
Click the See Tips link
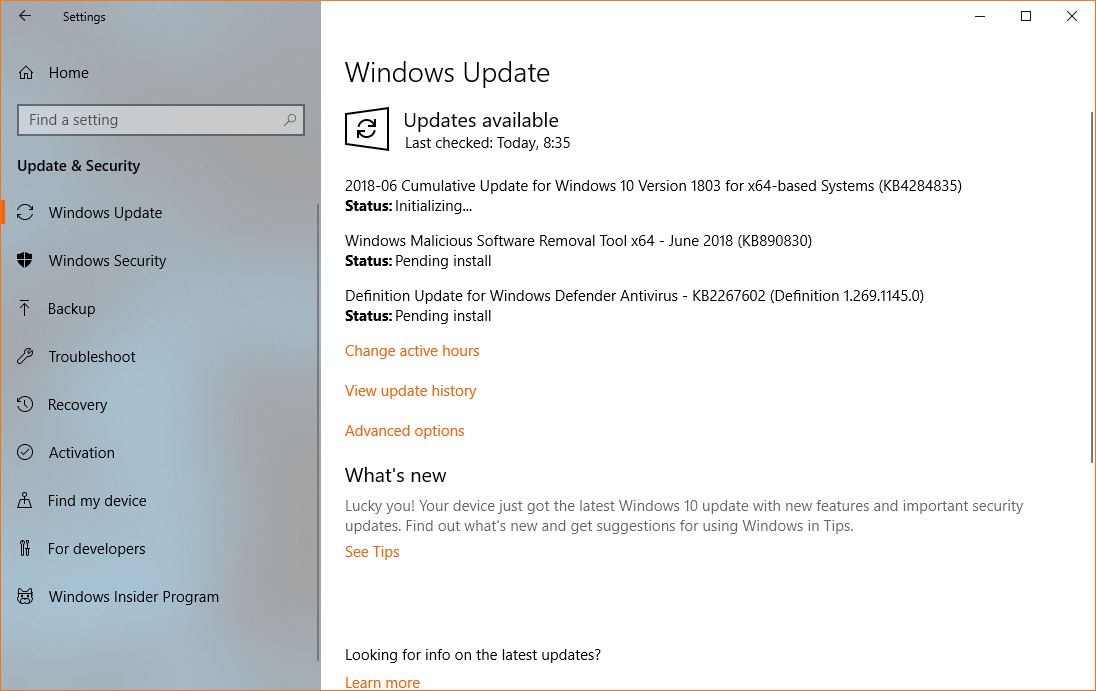click(372, 552)
